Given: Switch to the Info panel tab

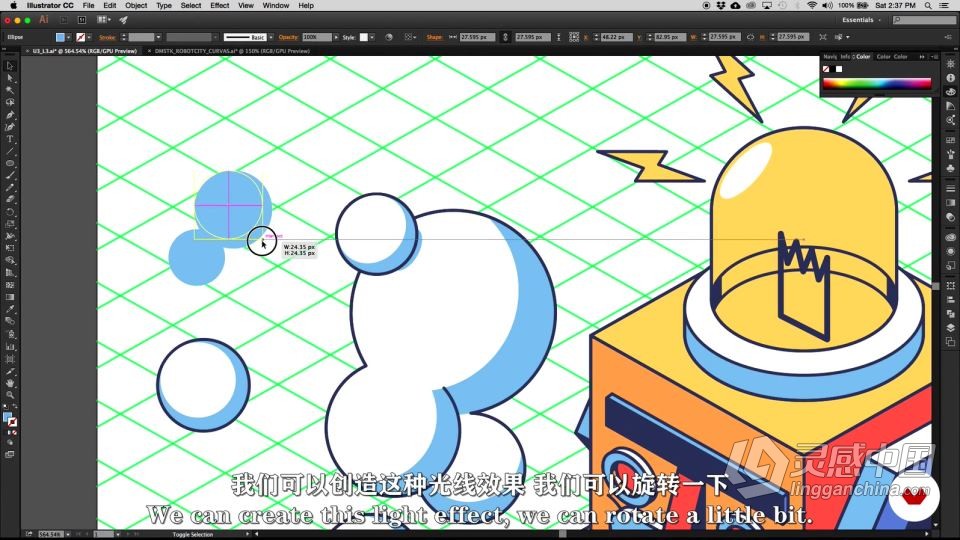Looking at the screenshot, I should (x=845, y=56).
